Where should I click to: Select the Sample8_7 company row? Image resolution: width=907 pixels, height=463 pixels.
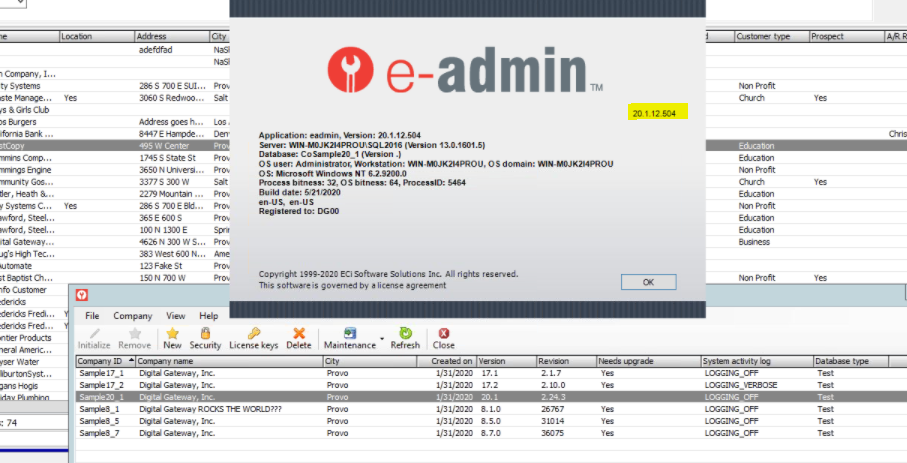pyautogui.click(x=491, y=433)
